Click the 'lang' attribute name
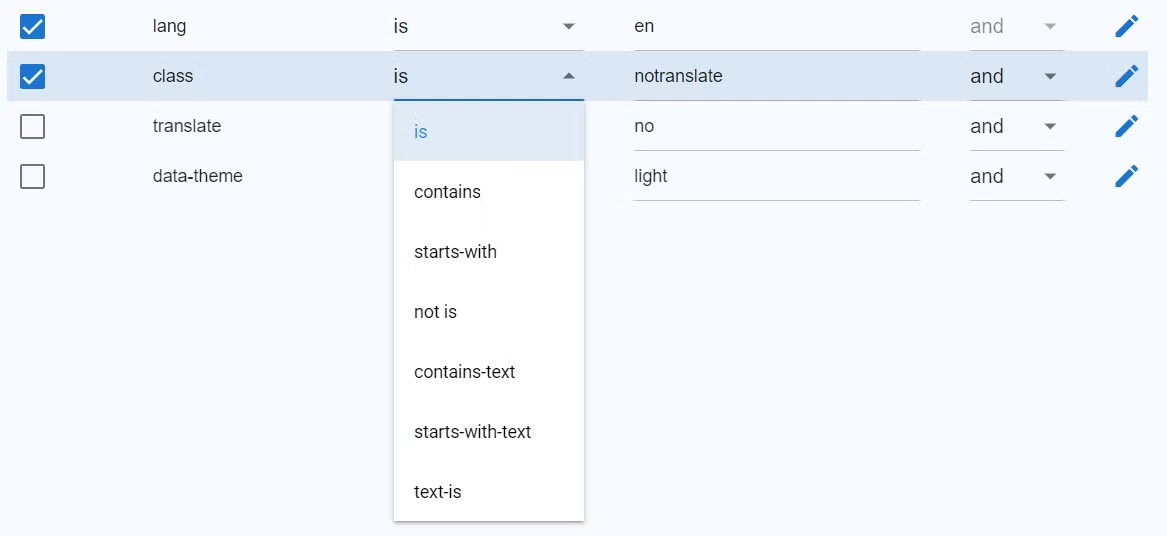This screenshot has width=1167, height=536. point(170,27)
